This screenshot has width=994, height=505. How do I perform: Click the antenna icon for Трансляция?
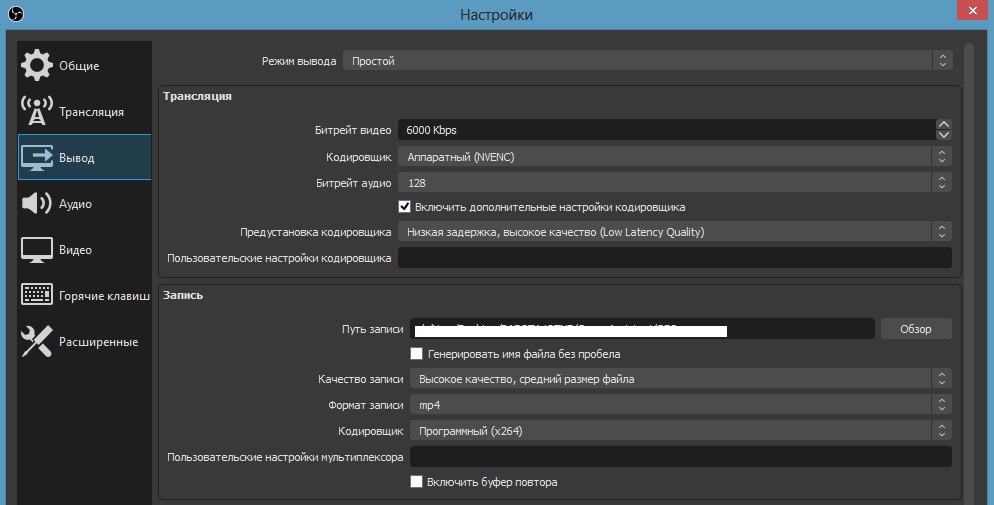click(37, 111)
